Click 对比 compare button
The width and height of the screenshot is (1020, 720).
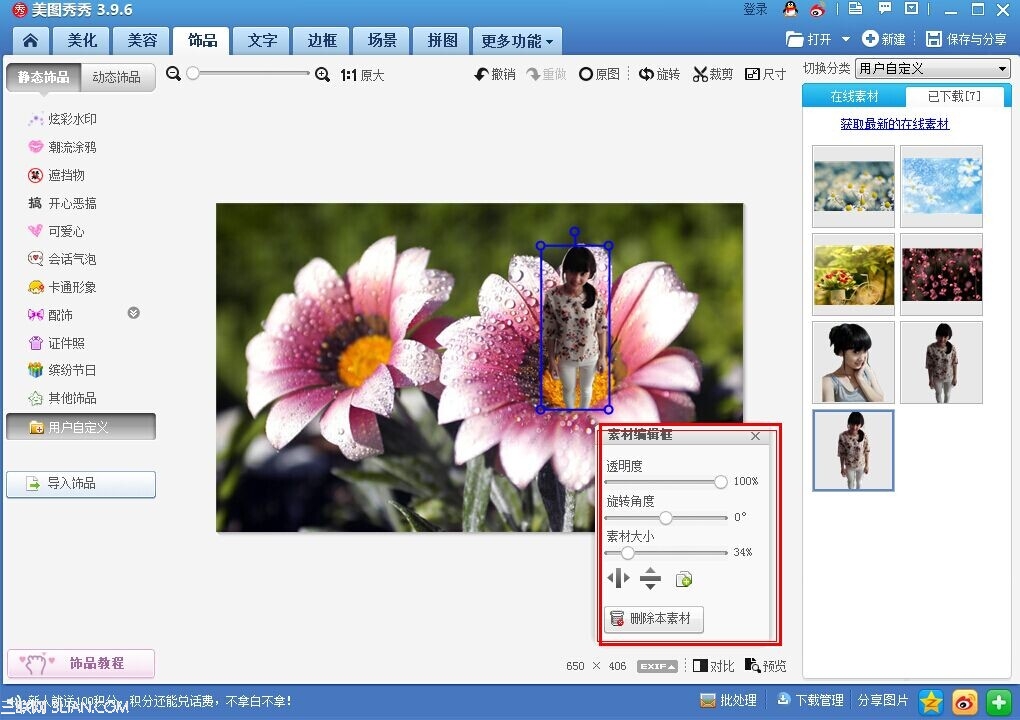click(714, 666)
